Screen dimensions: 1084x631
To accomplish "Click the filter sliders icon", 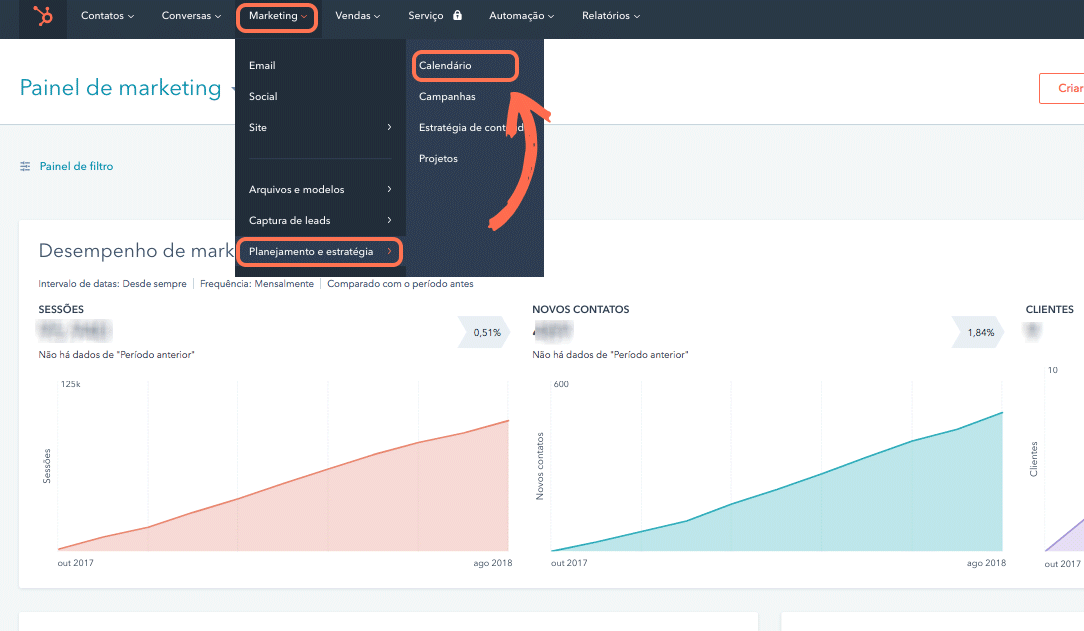I will click(26, 166).
